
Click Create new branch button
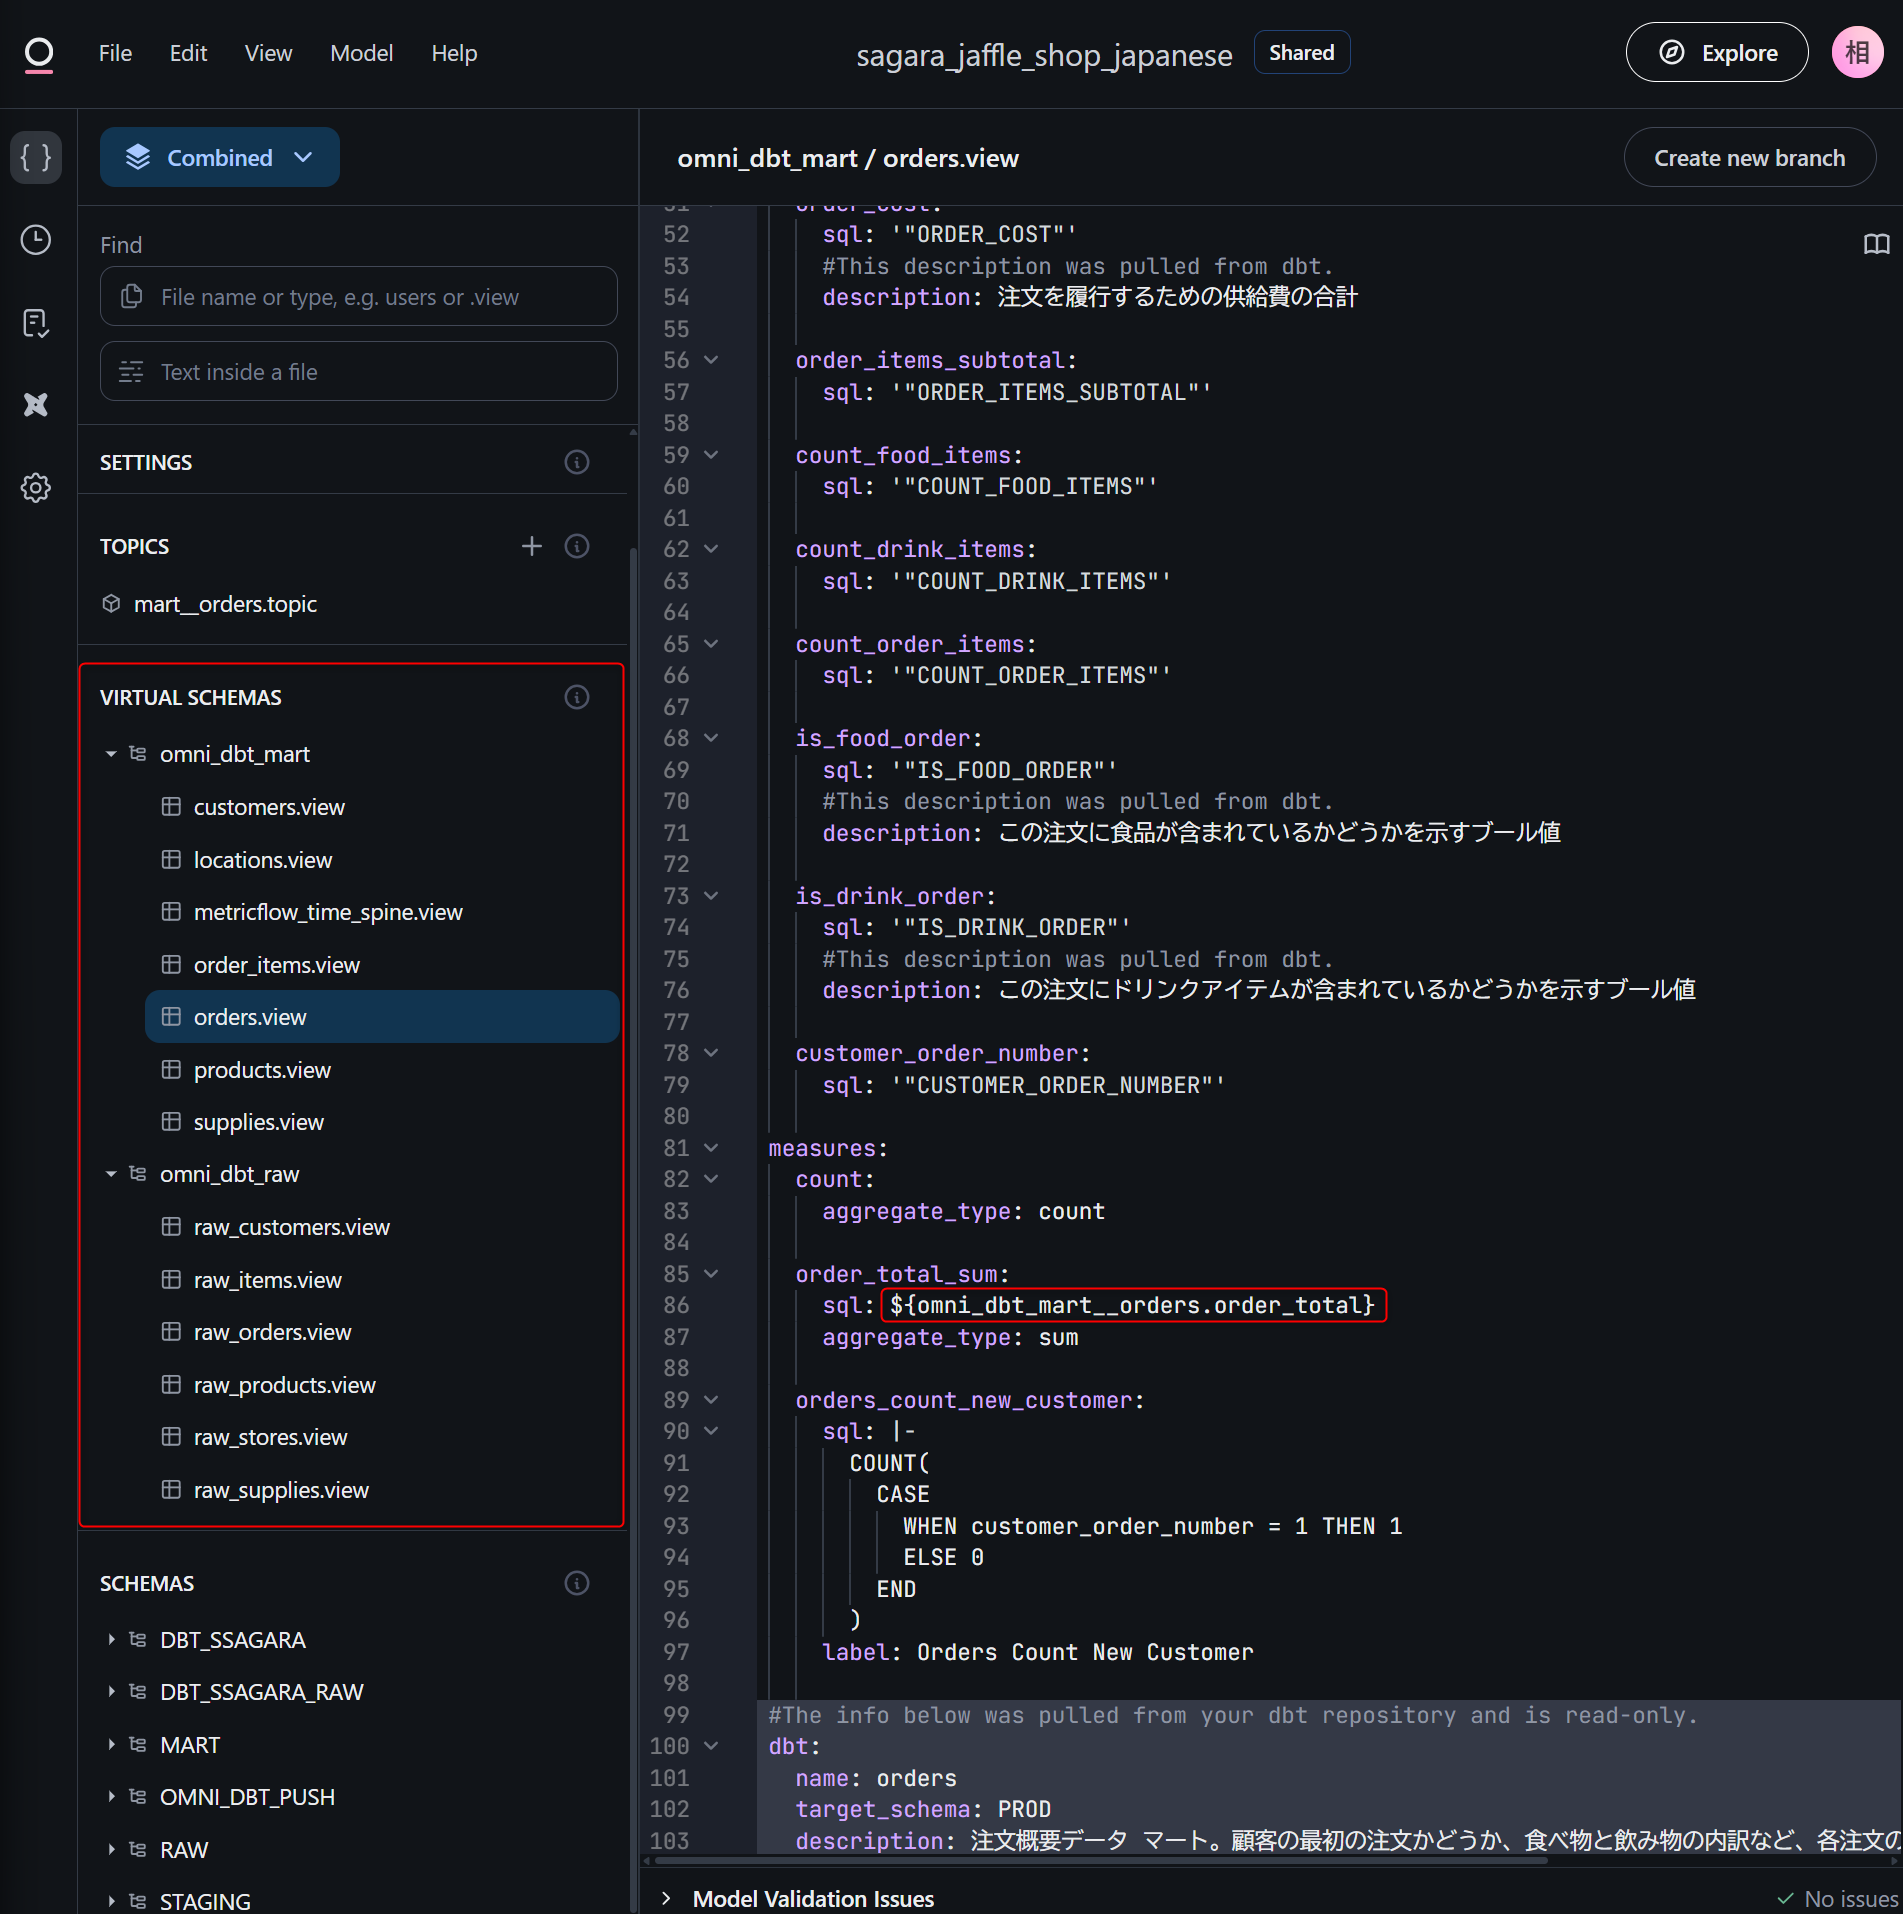click(x=1749, y=158)
